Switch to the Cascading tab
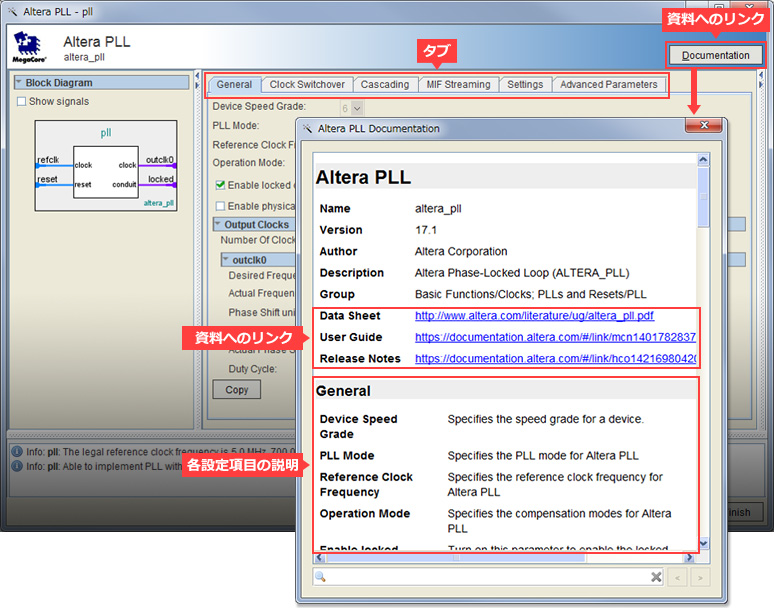 click(385, 84)
